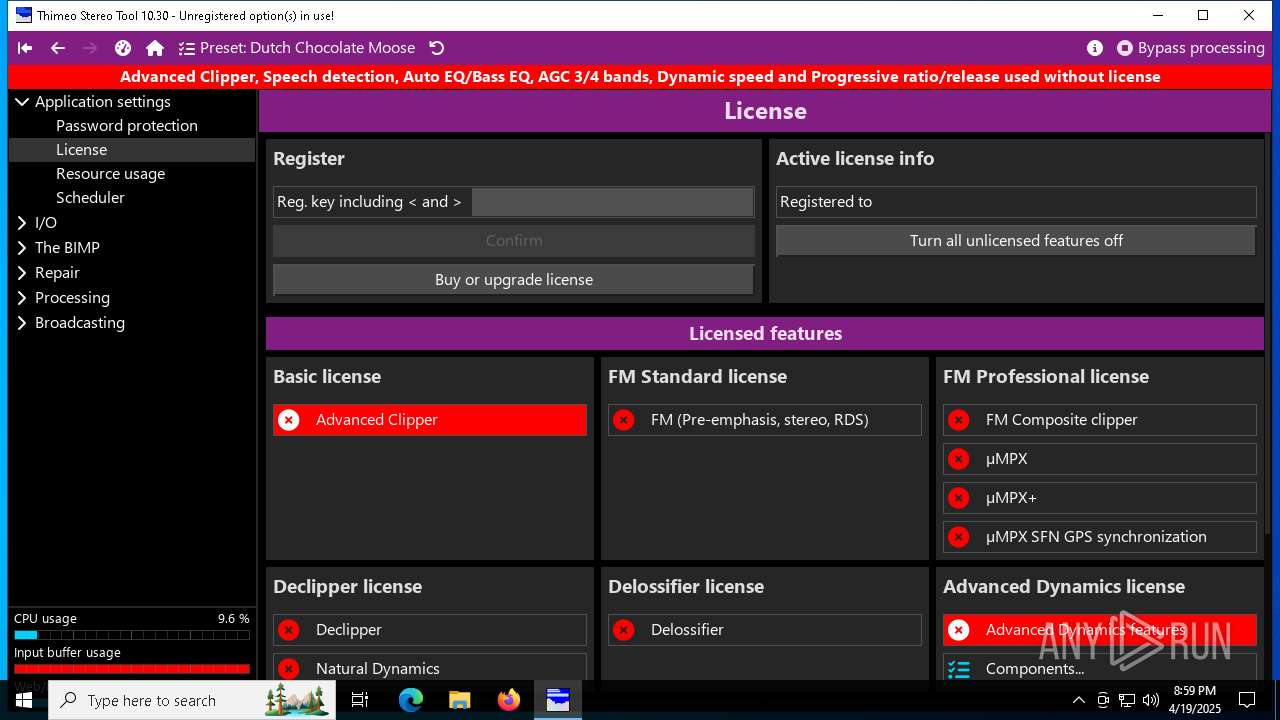Toggle FM Composite clipper feature
This screenshot has width=1280, height=720.
pos(1100,420)
